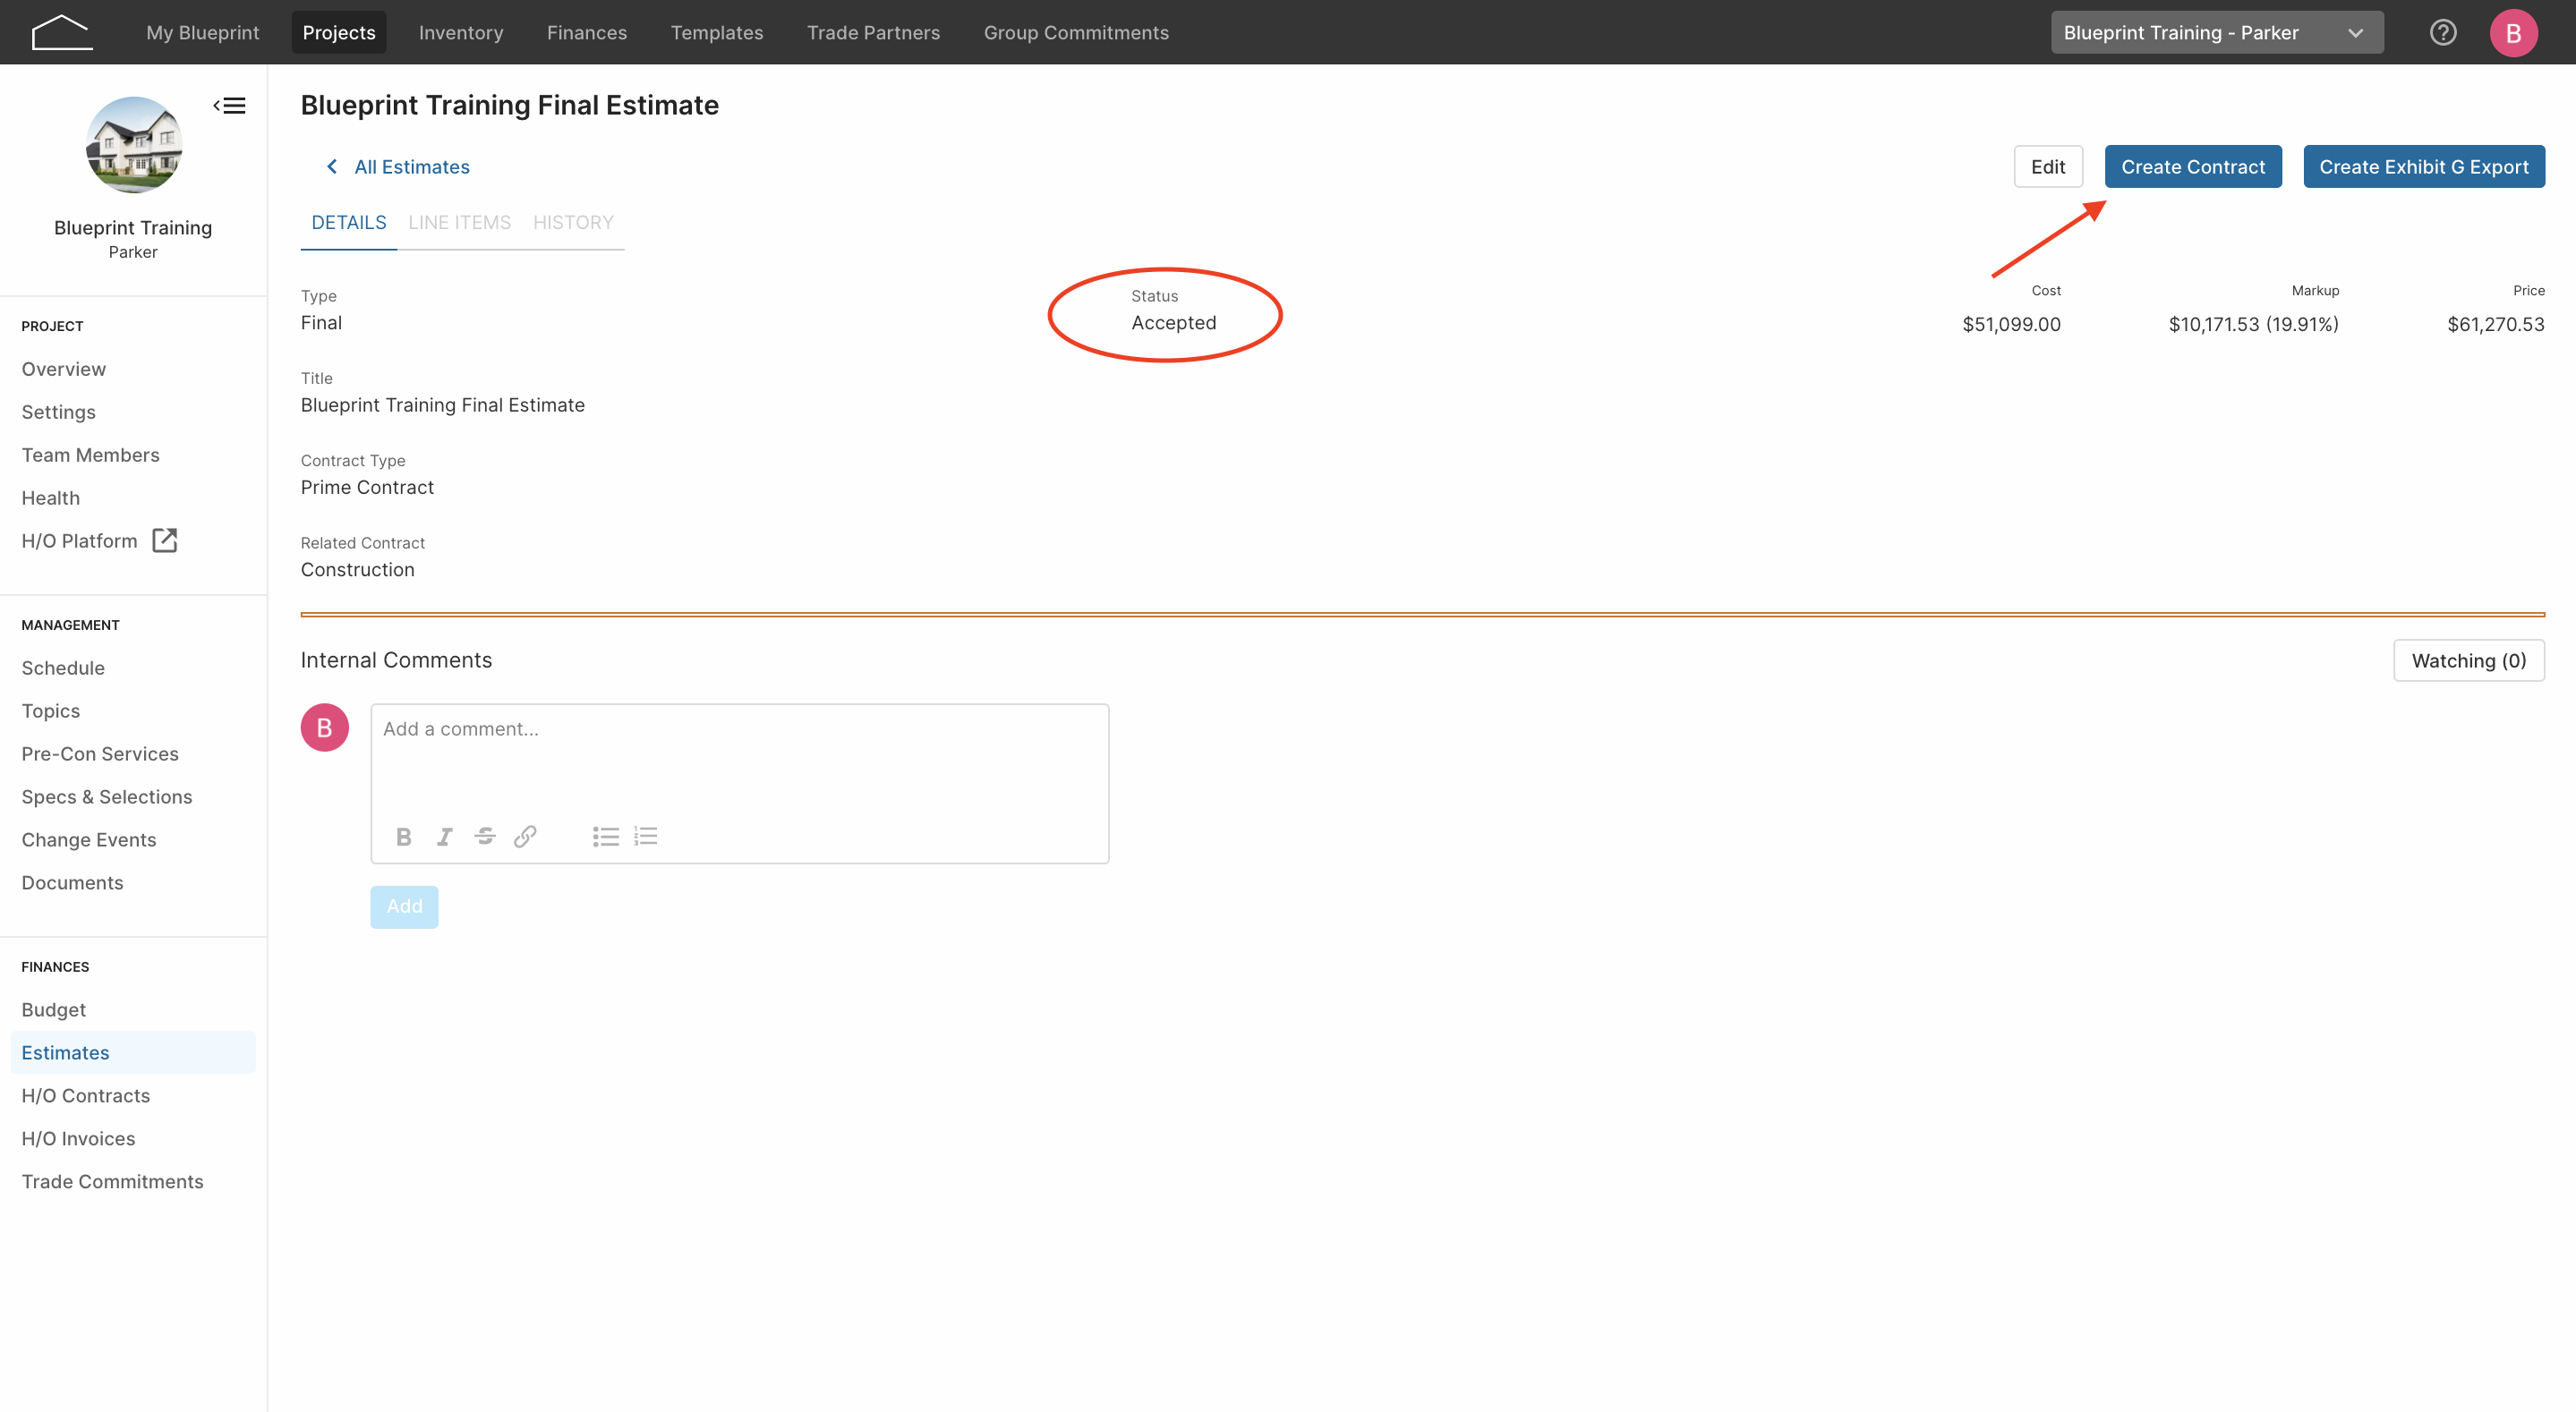Click the back chevron beside All Estimates
The image size is (2576, 1412).
[332, 167]
